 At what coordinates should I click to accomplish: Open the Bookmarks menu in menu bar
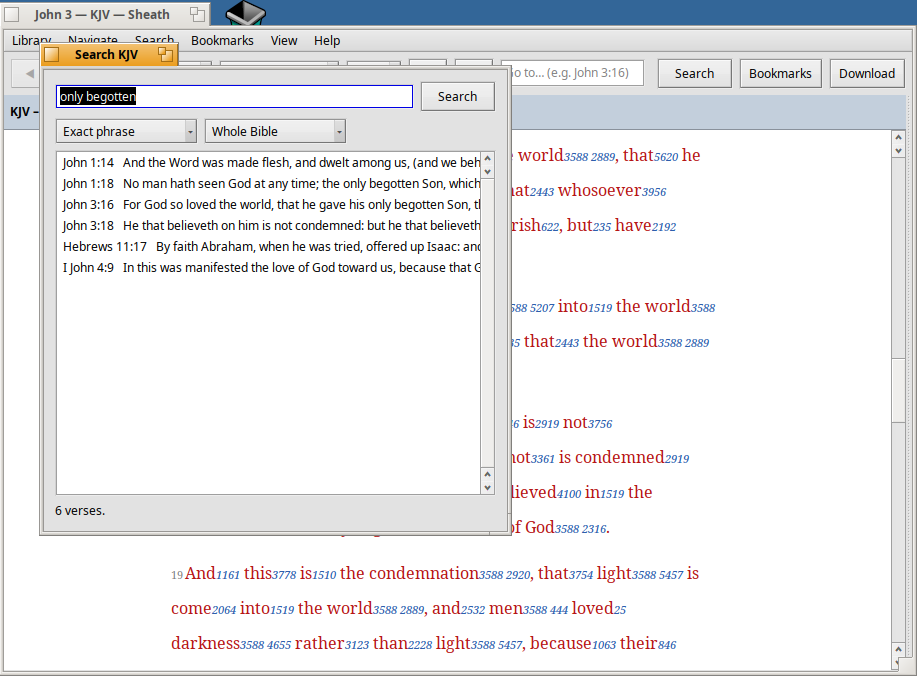[x=222, y=40]
